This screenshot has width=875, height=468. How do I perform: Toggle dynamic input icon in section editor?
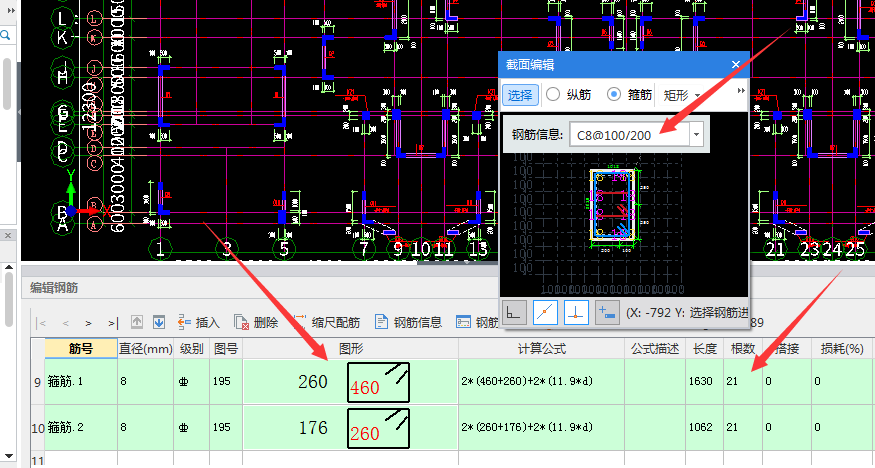(607, 313)
